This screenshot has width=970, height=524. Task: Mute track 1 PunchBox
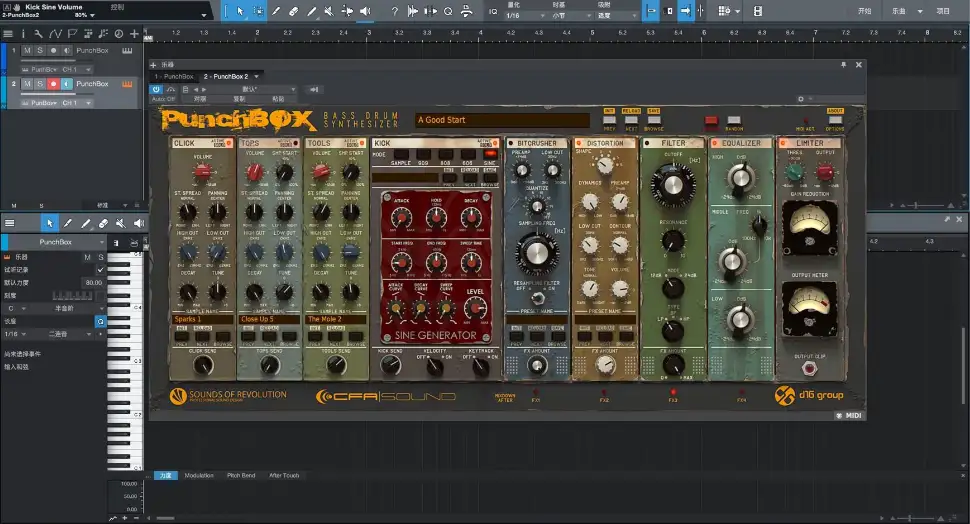pyautogui.click(x=27, y=51)
